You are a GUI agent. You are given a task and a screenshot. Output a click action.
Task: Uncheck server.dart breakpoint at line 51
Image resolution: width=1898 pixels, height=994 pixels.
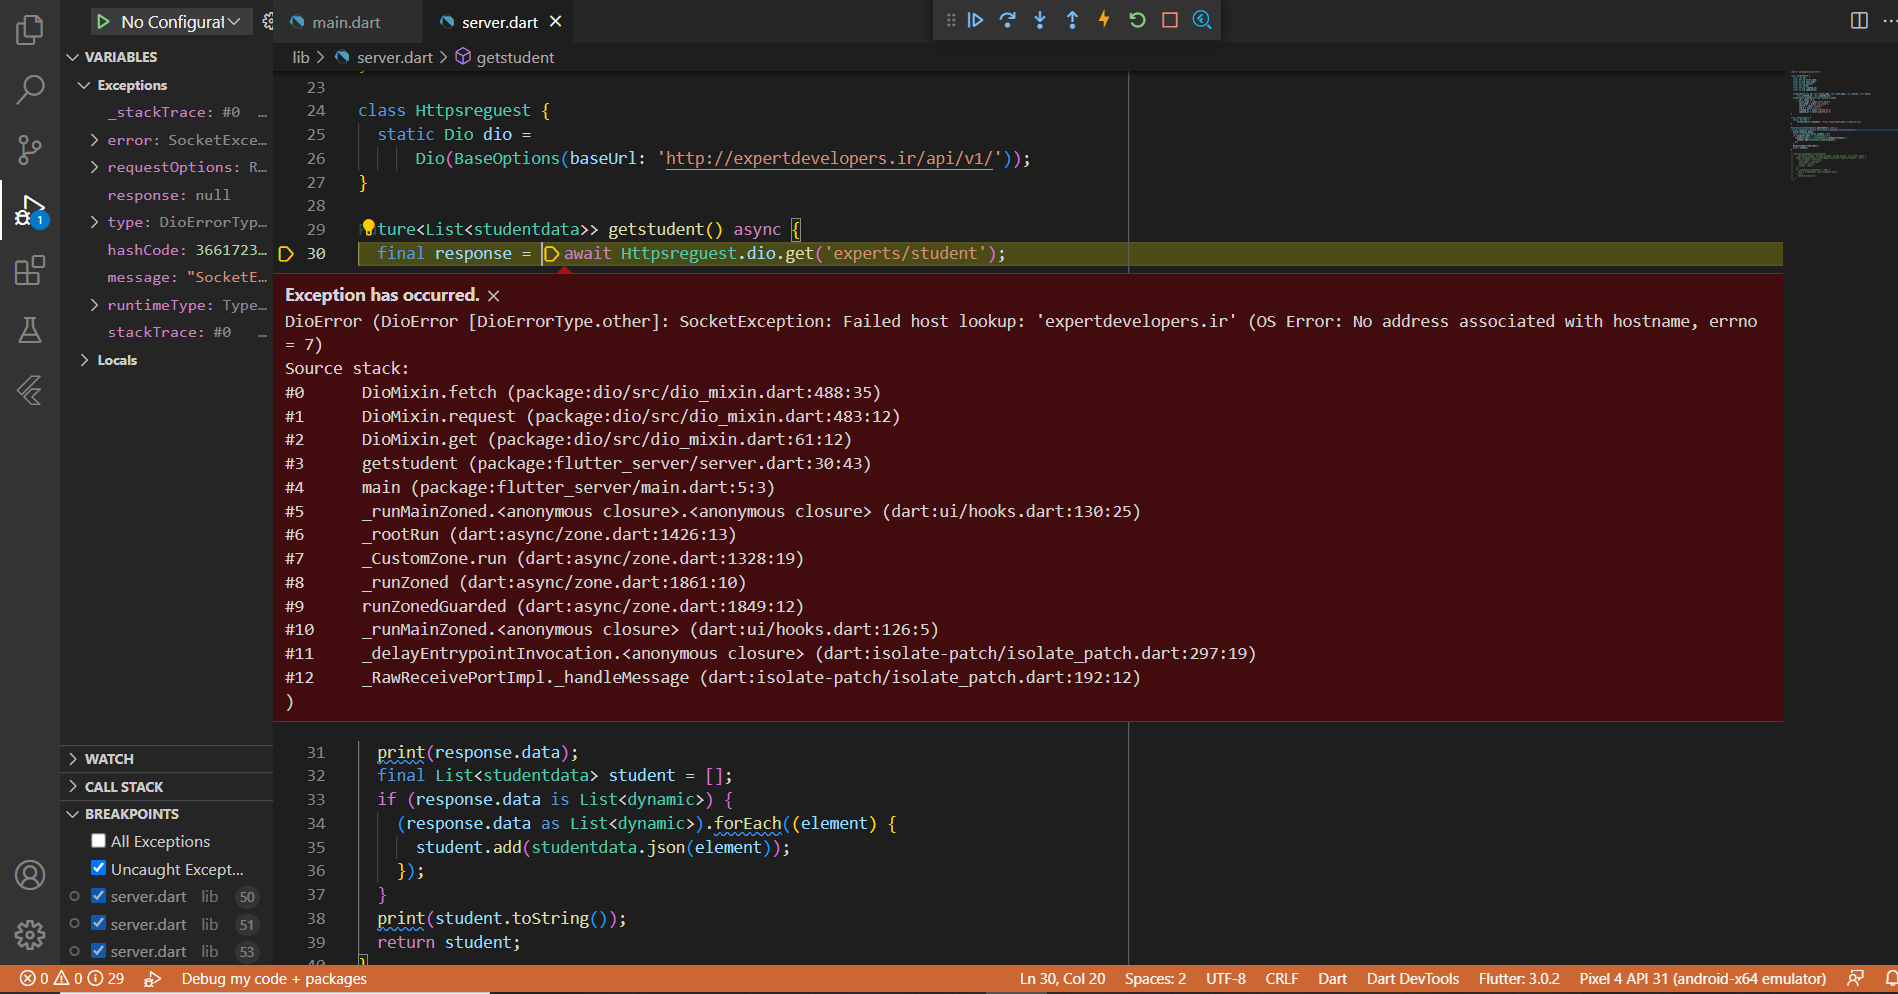pos(98,923)
